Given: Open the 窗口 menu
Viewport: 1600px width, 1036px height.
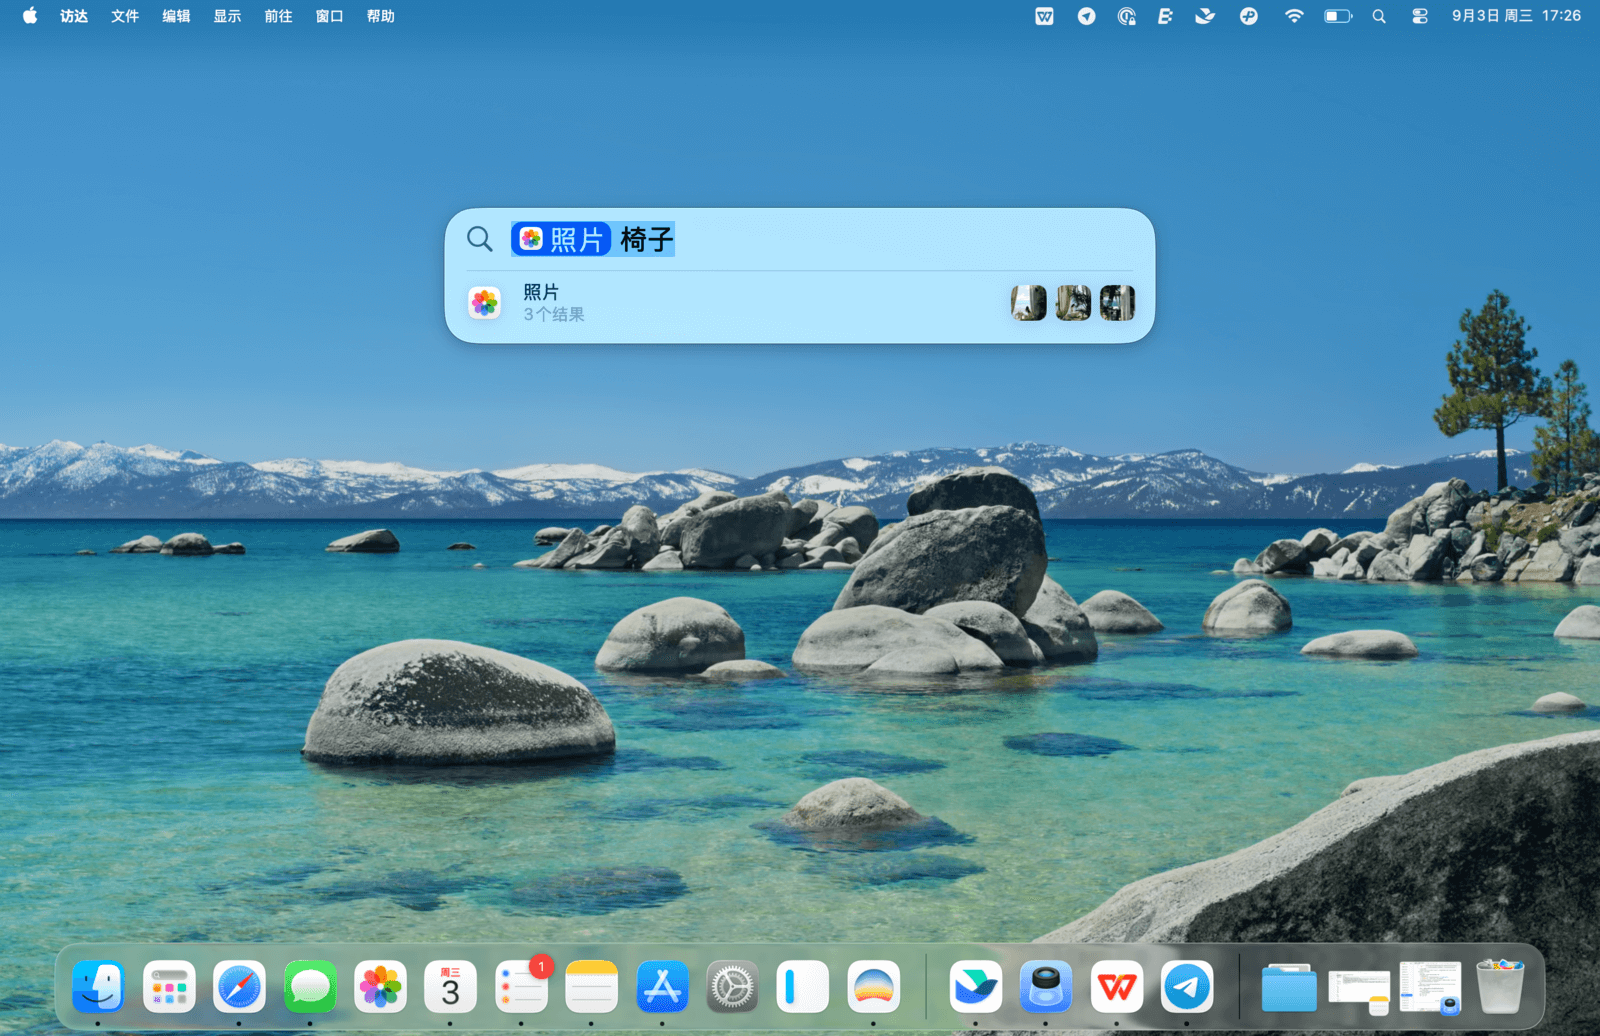Looking at the screenshot, I should (x=329, y=16).
